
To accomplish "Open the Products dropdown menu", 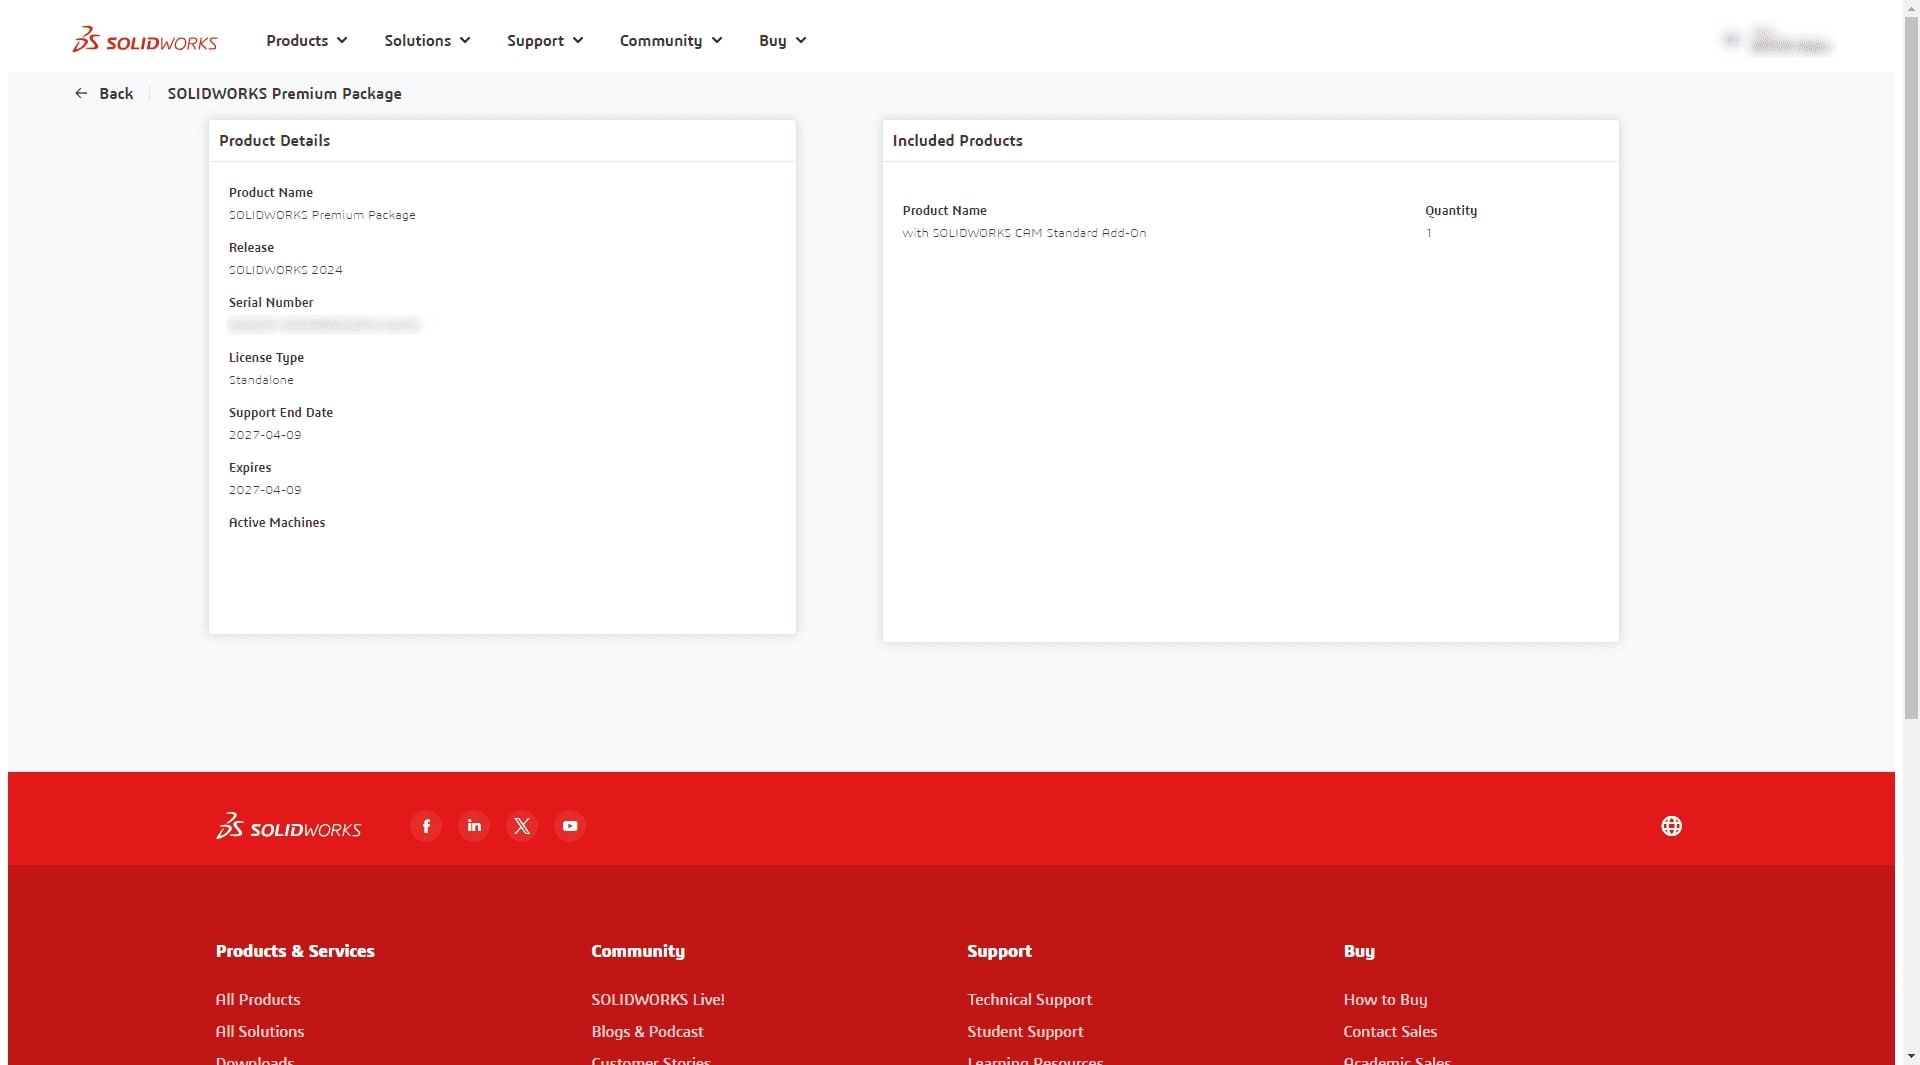I will point(306,40).
